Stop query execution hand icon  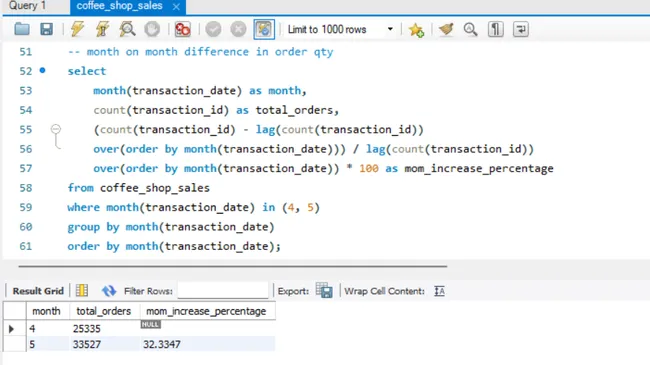pos(152,29)
